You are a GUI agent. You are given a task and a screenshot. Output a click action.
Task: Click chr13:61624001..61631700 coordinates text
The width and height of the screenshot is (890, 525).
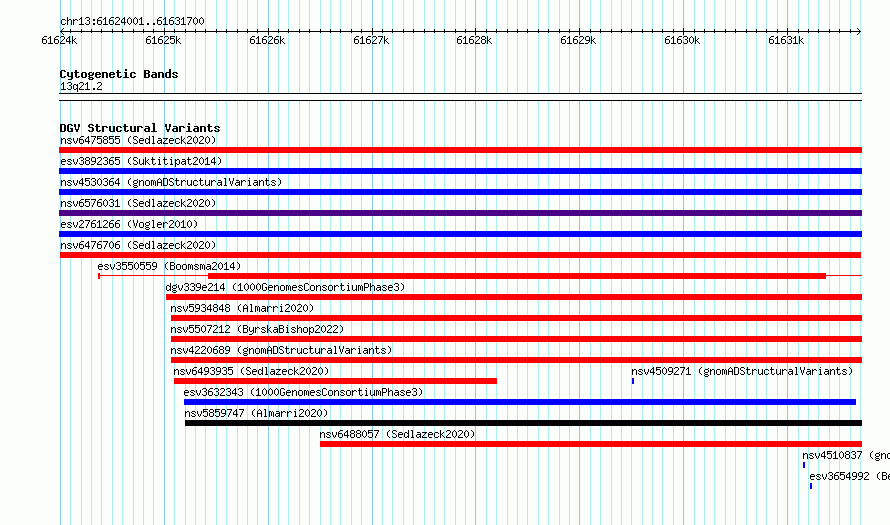coord(132,21)
